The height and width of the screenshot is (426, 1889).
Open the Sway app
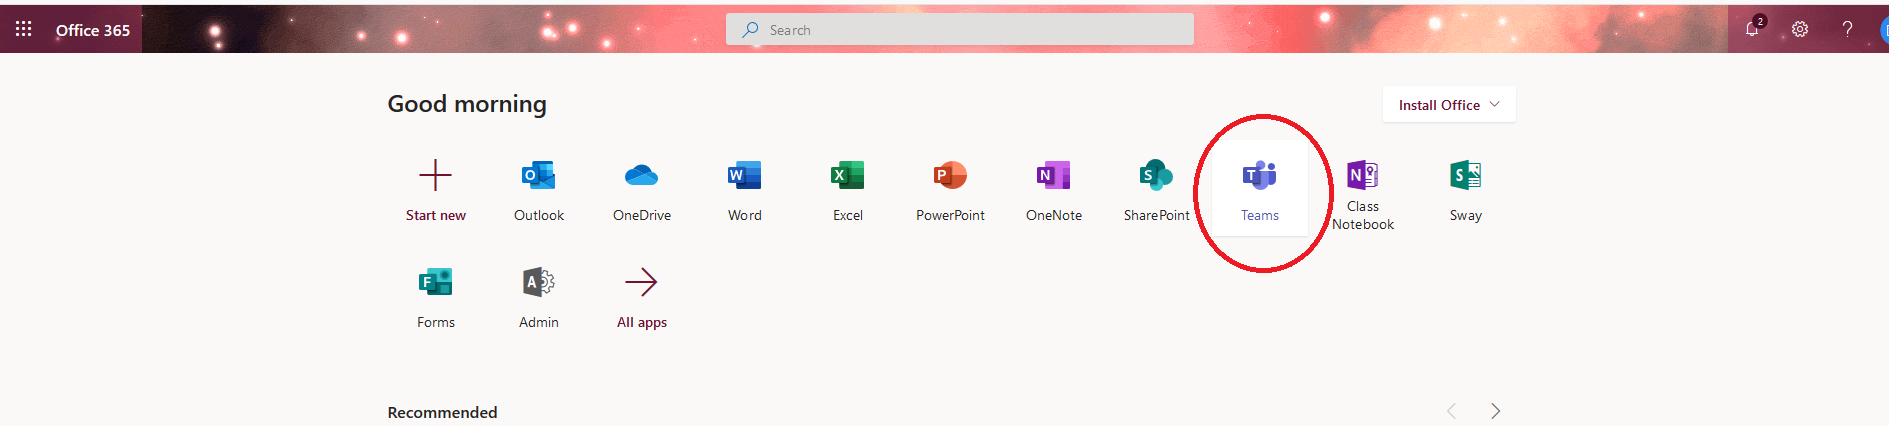click(x=1465, y=190)
